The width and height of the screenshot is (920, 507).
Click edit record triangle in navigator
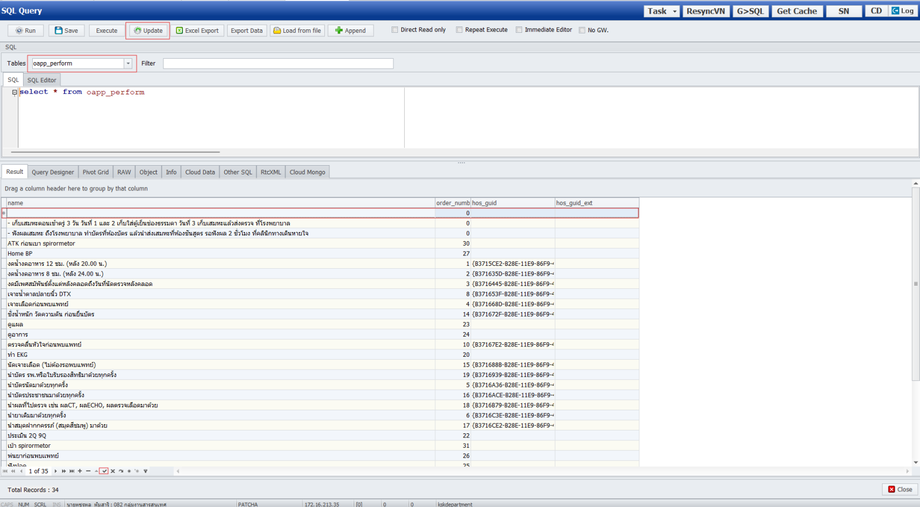pyautogui.click(x=96, y=471)
